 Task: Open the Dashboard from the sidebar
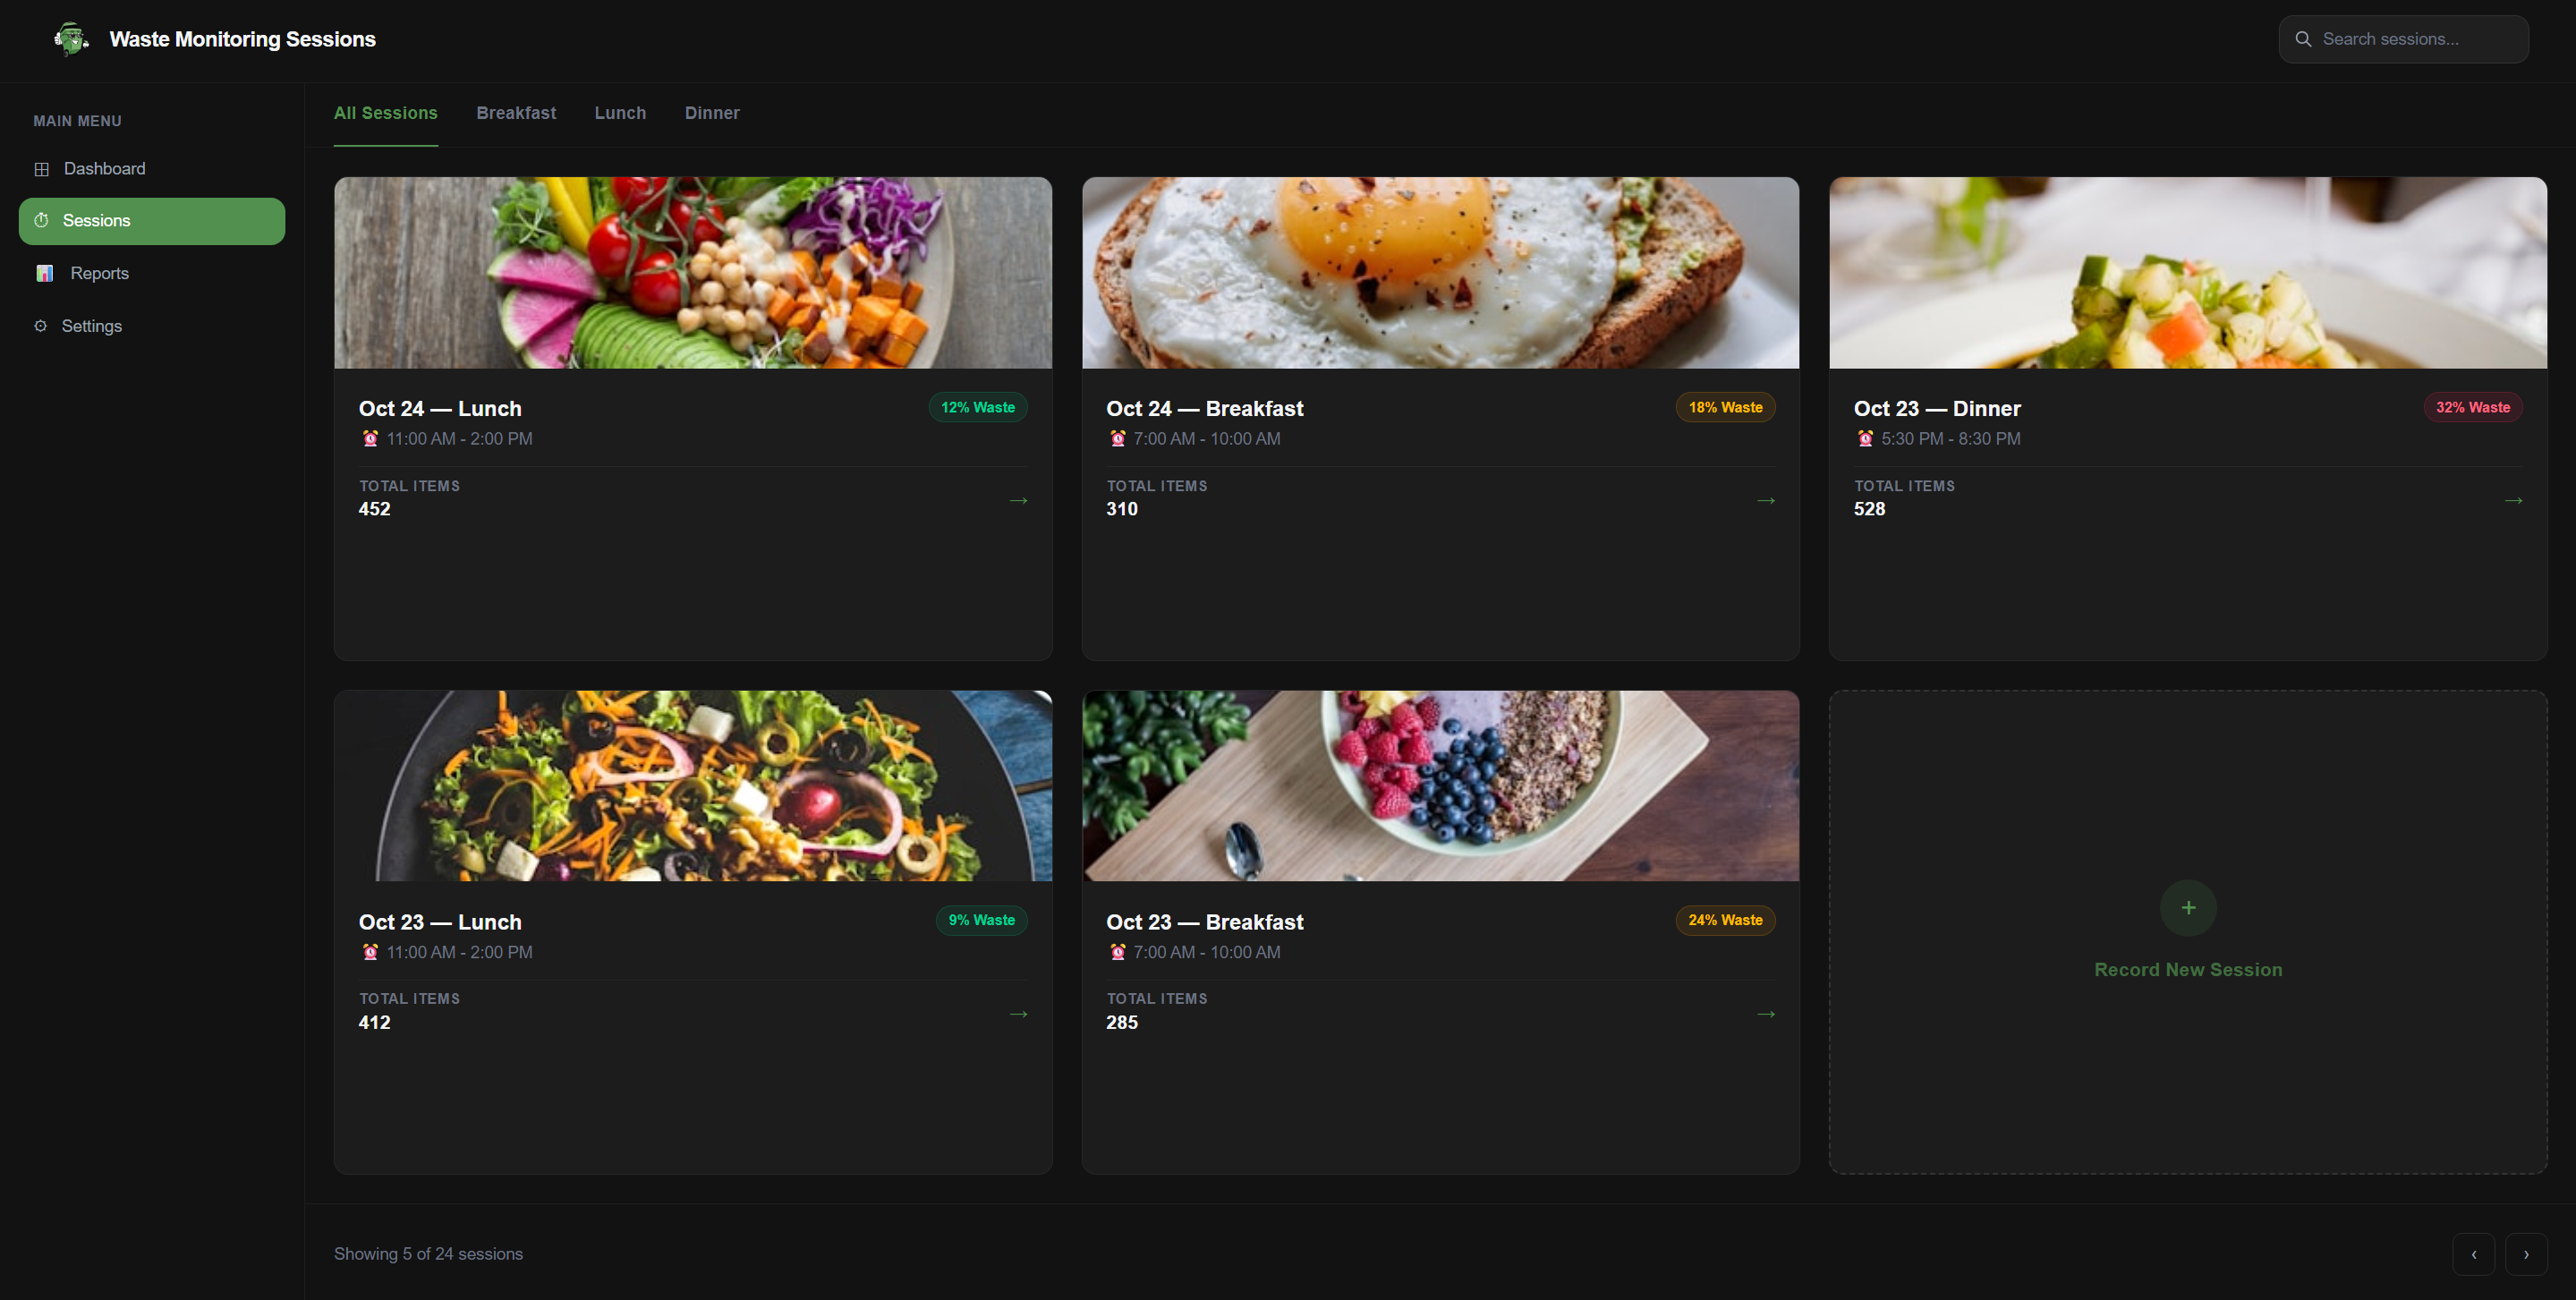click(104, 169)
